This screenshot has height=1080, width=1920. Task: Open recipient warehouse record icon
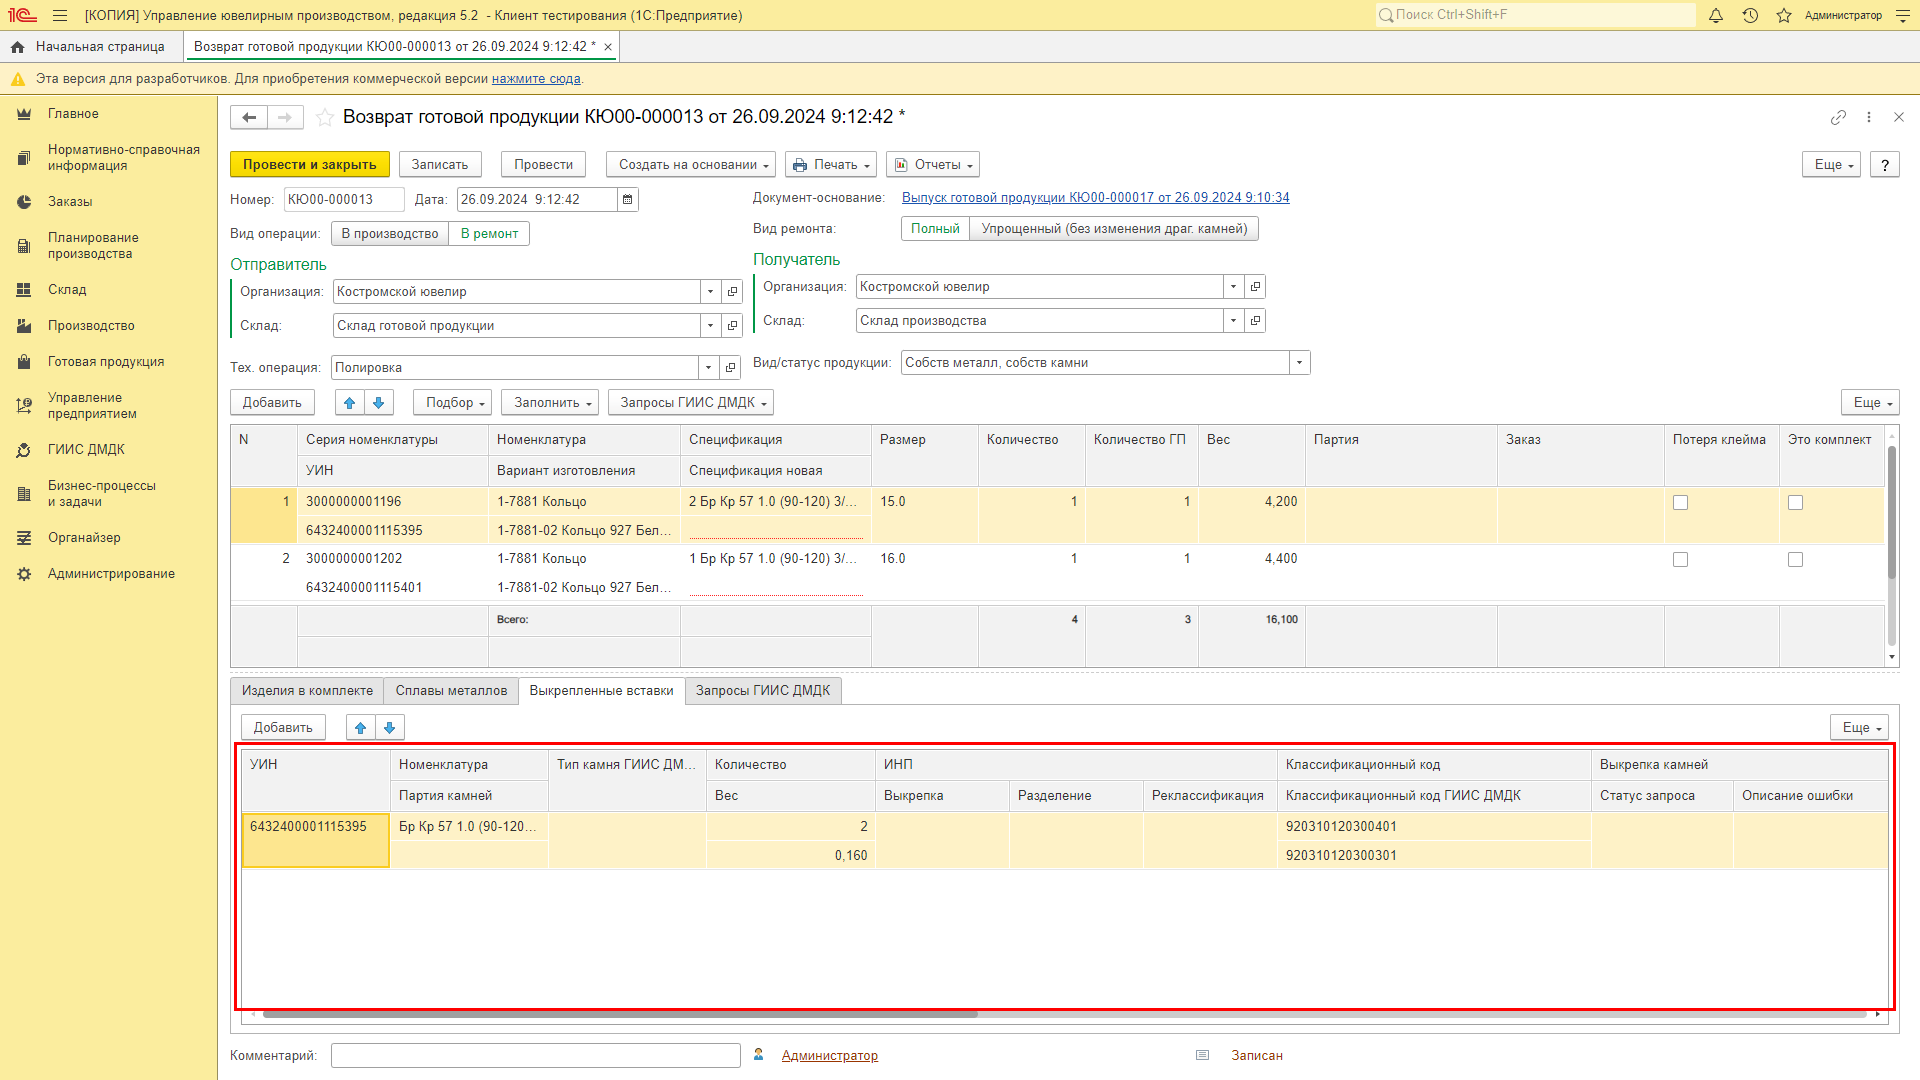click(x=1255, y=321)
